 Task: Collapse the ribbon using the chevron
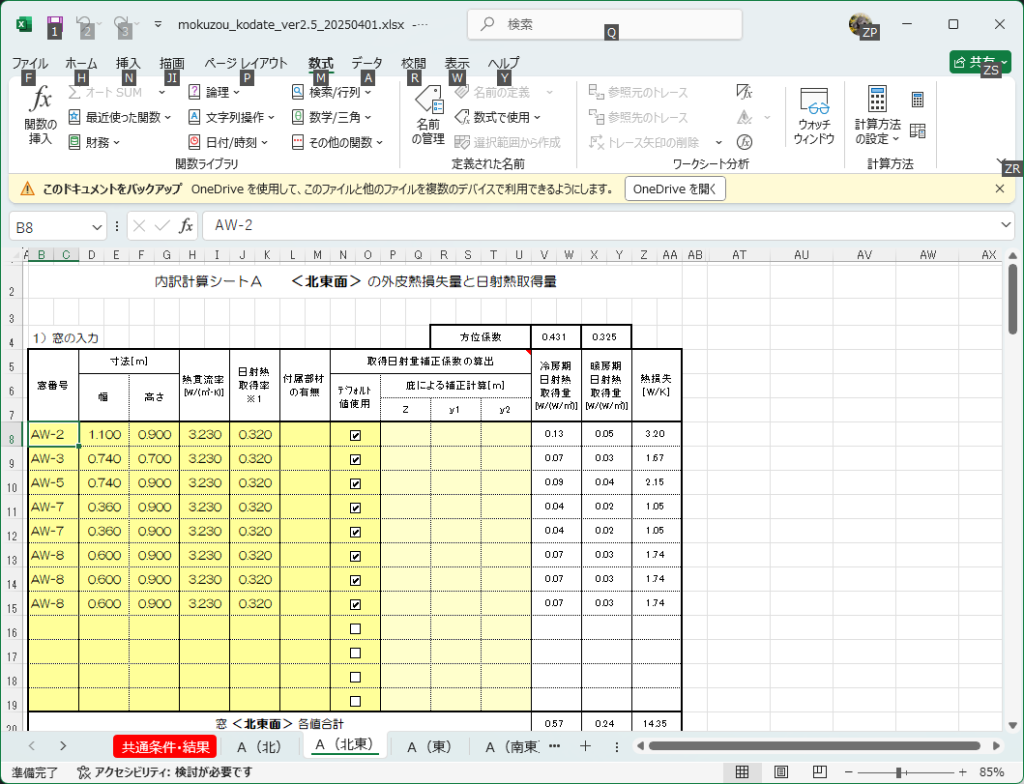pyautogui.click(x=1000, y=161)
